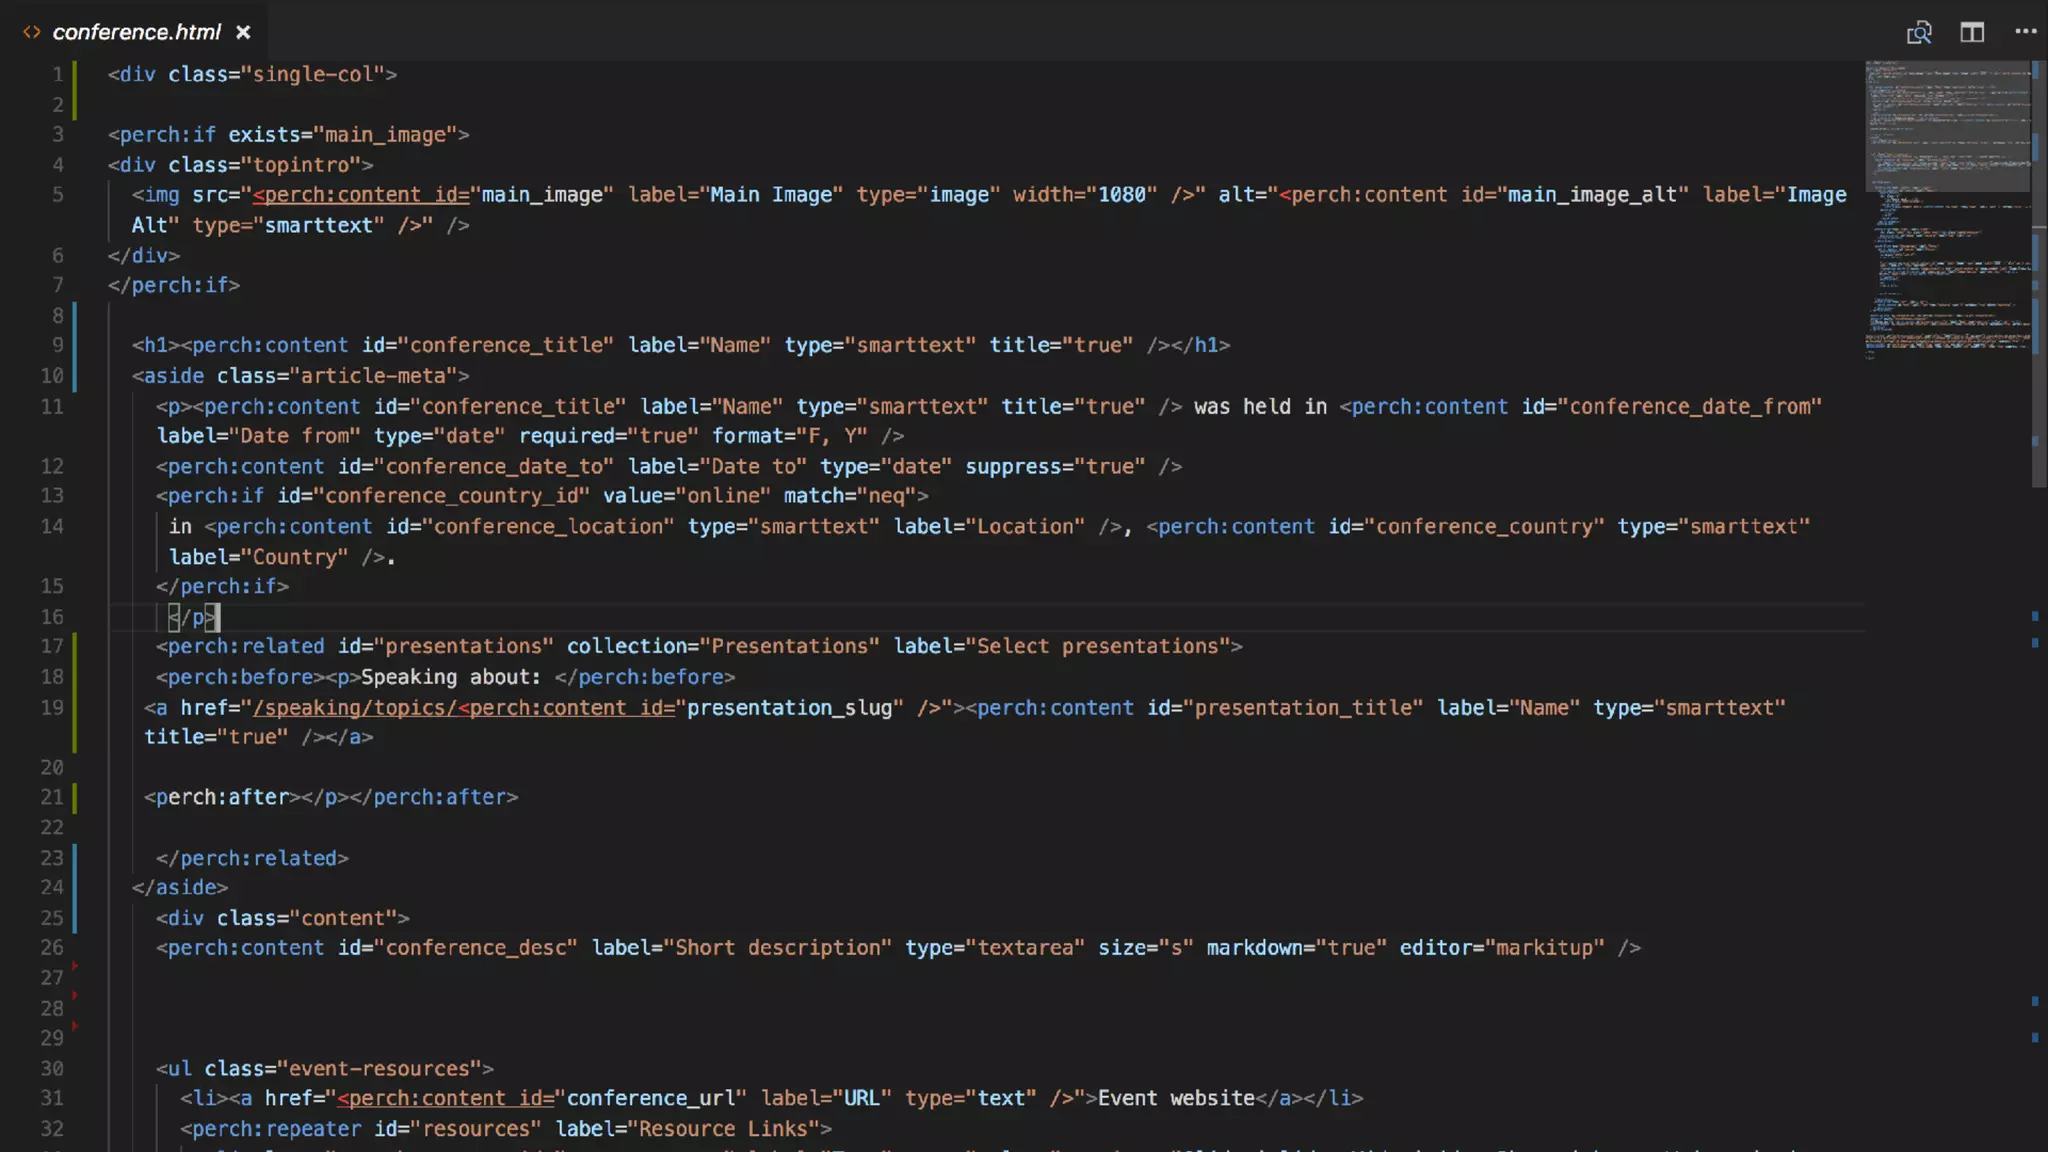Click the red deleted-lines arrow beside line 27
This screenshot has height=1152, width=2048.
click(x=75, y=966)
